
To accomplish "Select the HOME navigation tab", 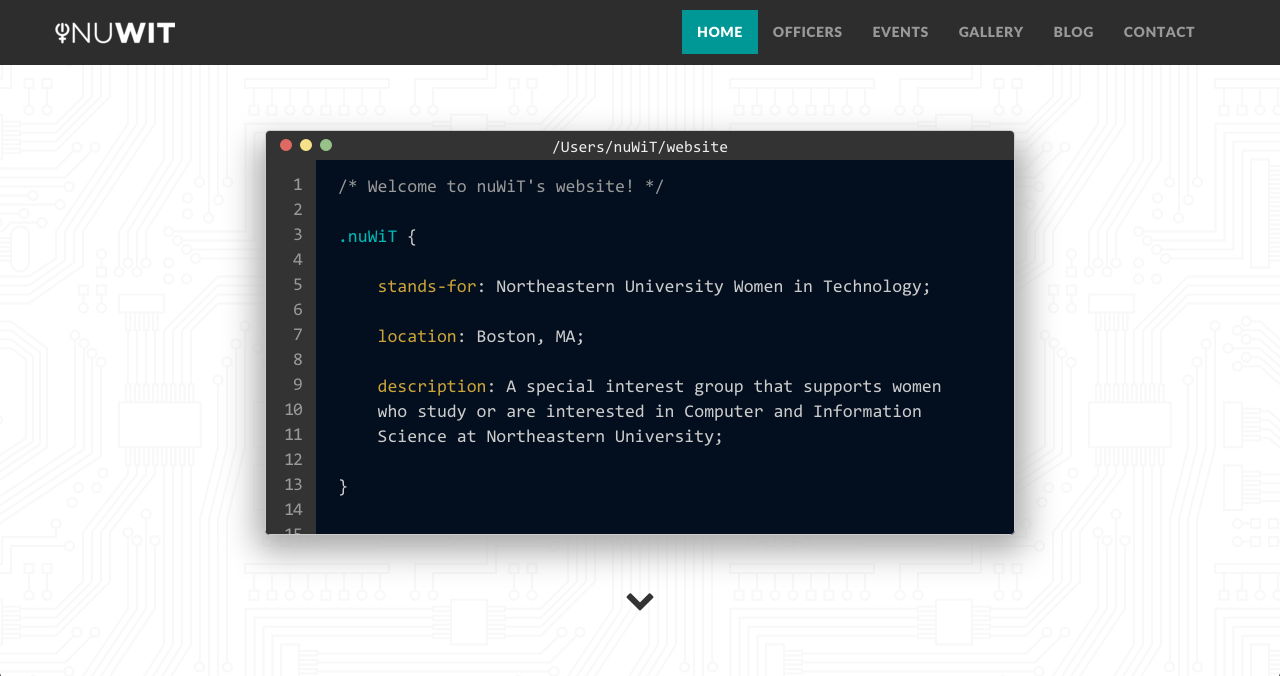I will 719,32.
